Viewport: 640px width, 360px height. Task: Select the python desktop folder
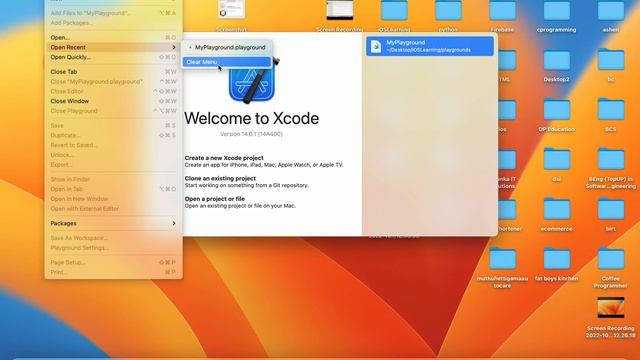448,11
